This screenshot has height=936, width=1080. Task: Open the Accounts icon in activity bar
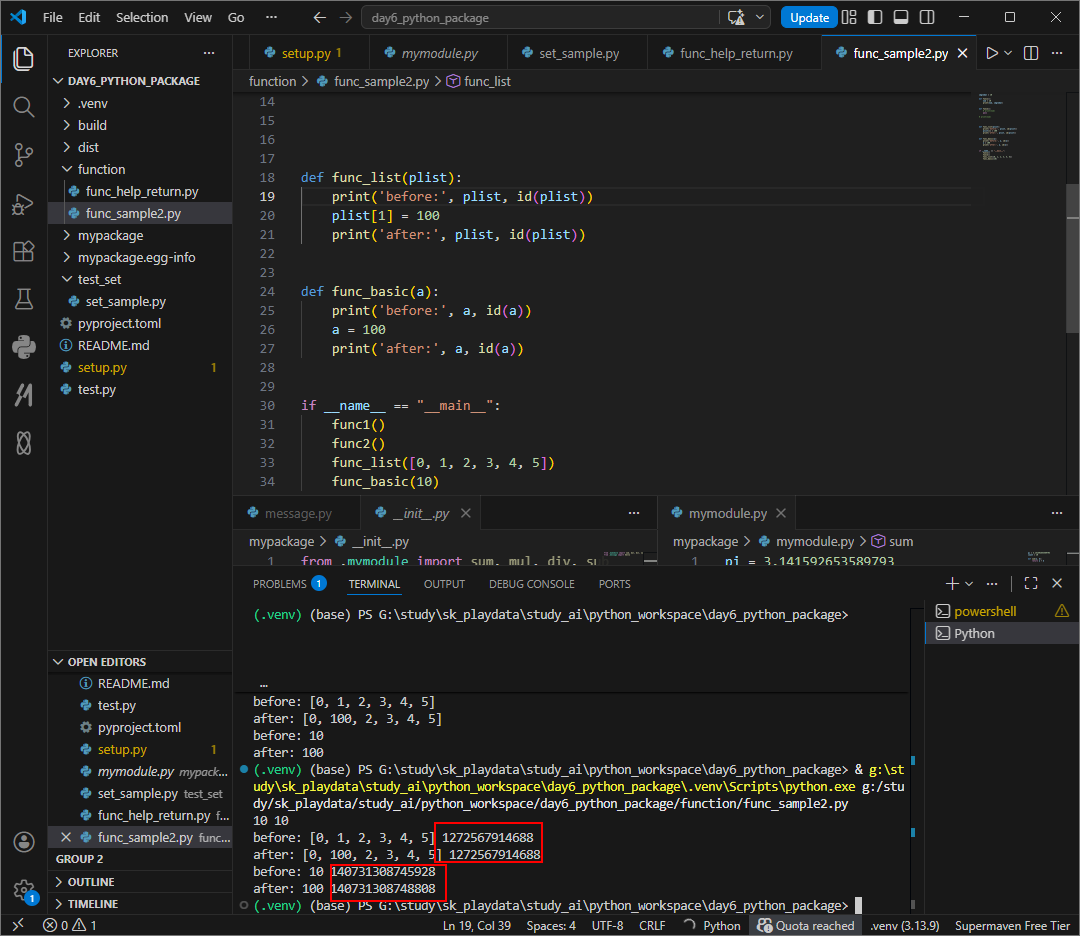(23, 842)
